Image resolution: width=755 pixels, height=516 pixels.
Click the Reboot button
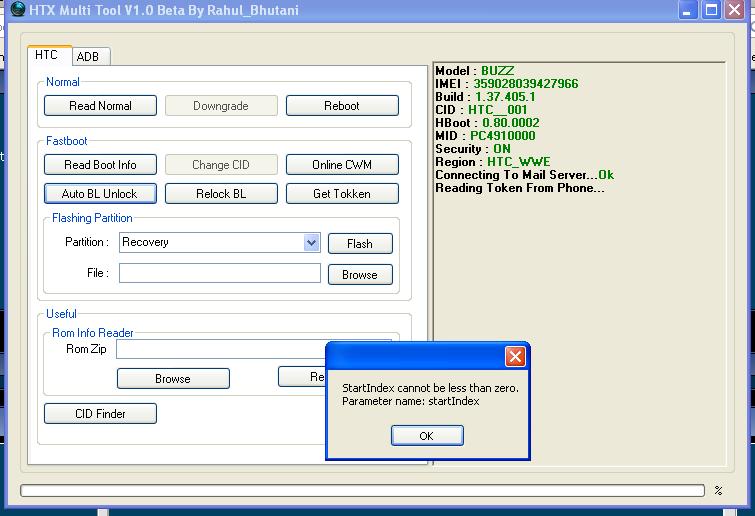342,105
